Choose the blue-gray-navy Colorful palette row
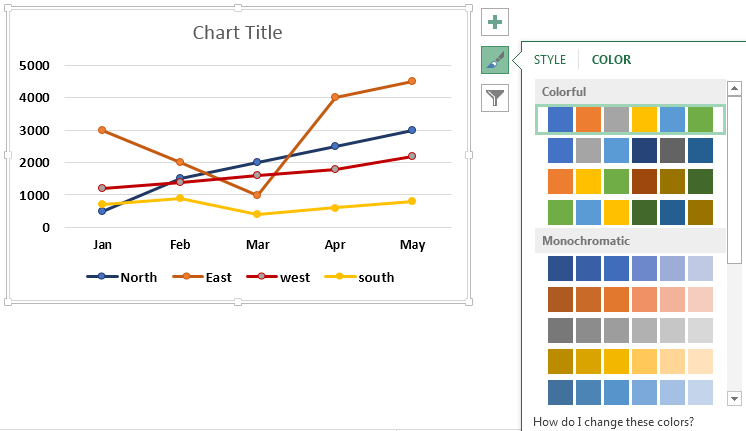Screen dimensions: 746x431 click(x=630, y=150)
